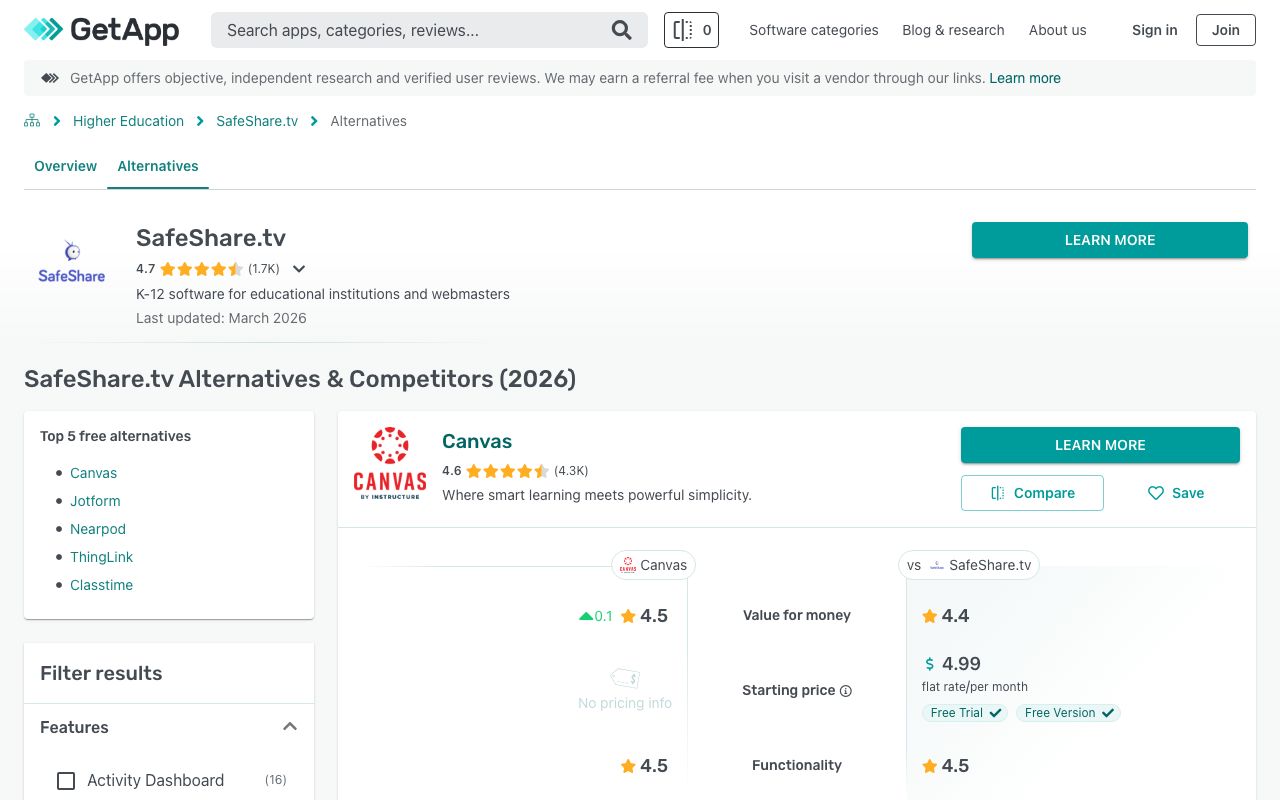The width and height of the screenshot is (1280, 800).
Task: Click the green 0.1 rating difference indicator
Action: click(x=596, y=616)
